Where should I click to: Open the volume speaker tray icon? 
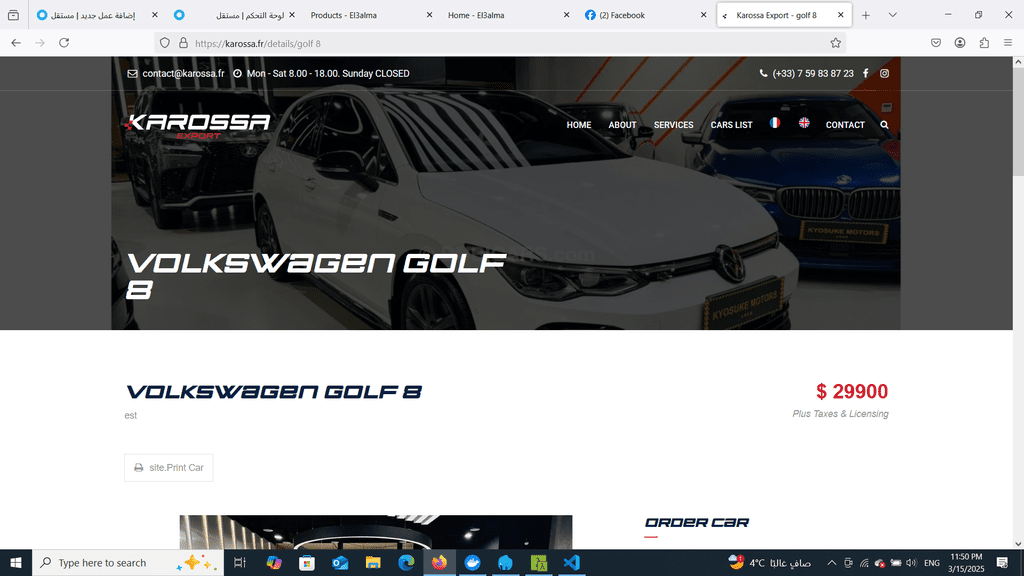(911, 562)
